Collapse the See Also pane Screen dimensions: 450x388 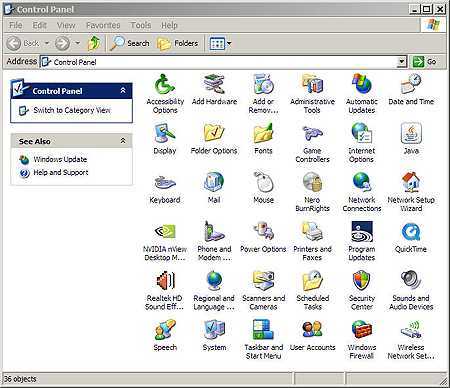coord(123,141)
